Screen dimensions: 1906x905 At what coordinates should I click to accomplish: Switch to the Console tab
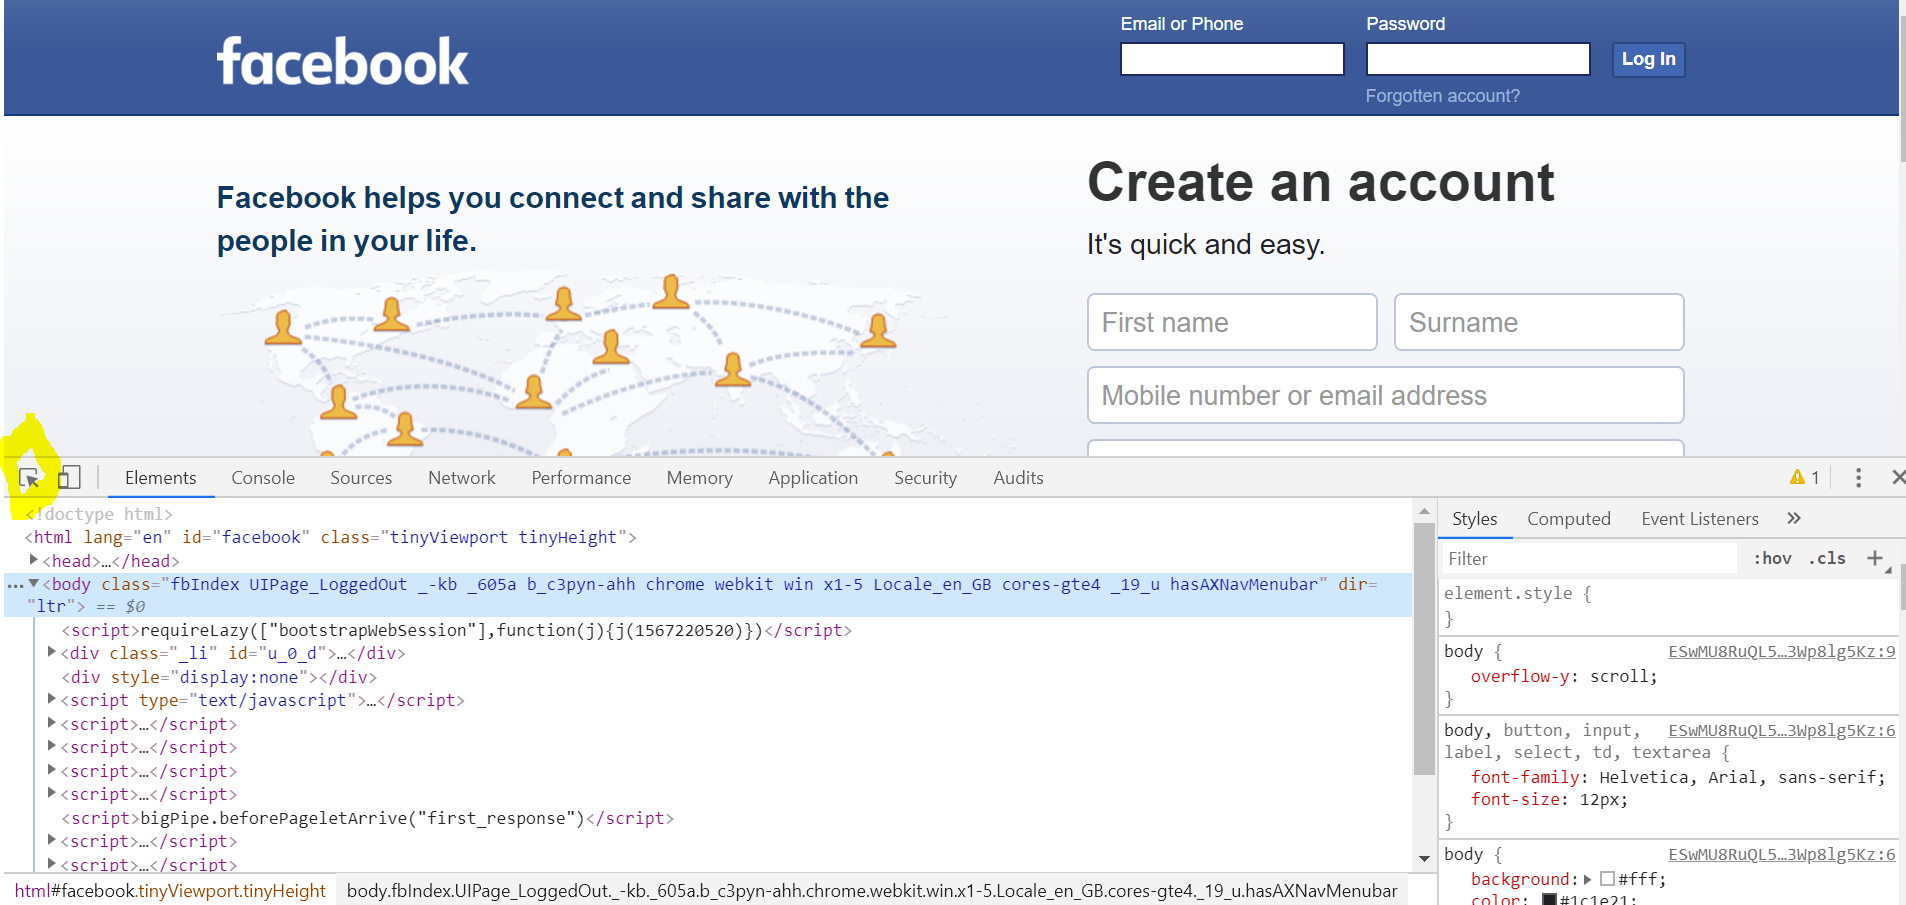click(263, 478)
